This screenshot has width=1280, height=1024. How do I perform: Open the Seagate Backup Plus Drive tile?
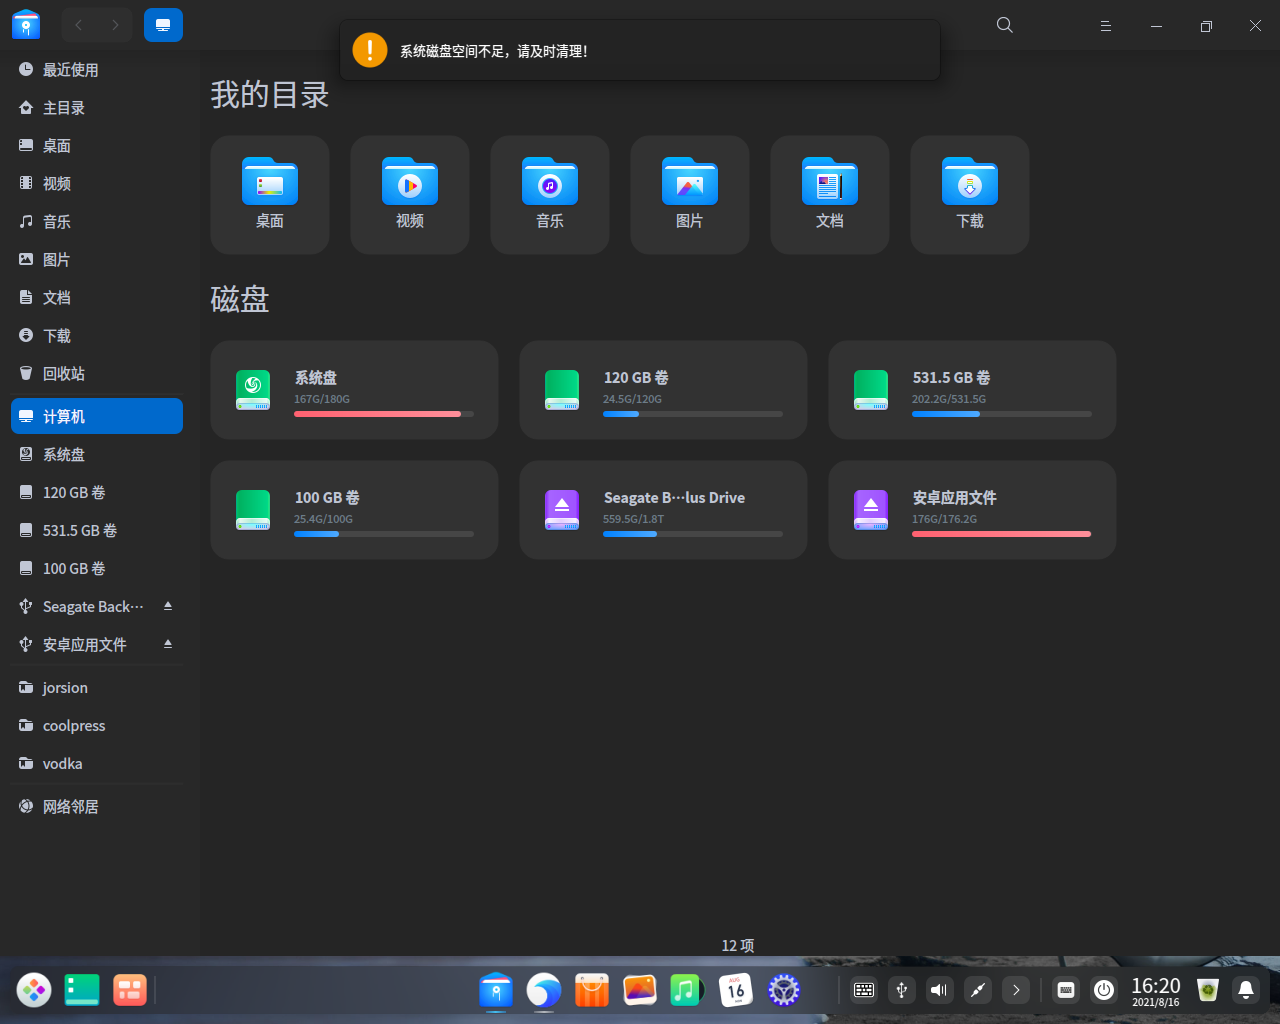click(663, 510)
